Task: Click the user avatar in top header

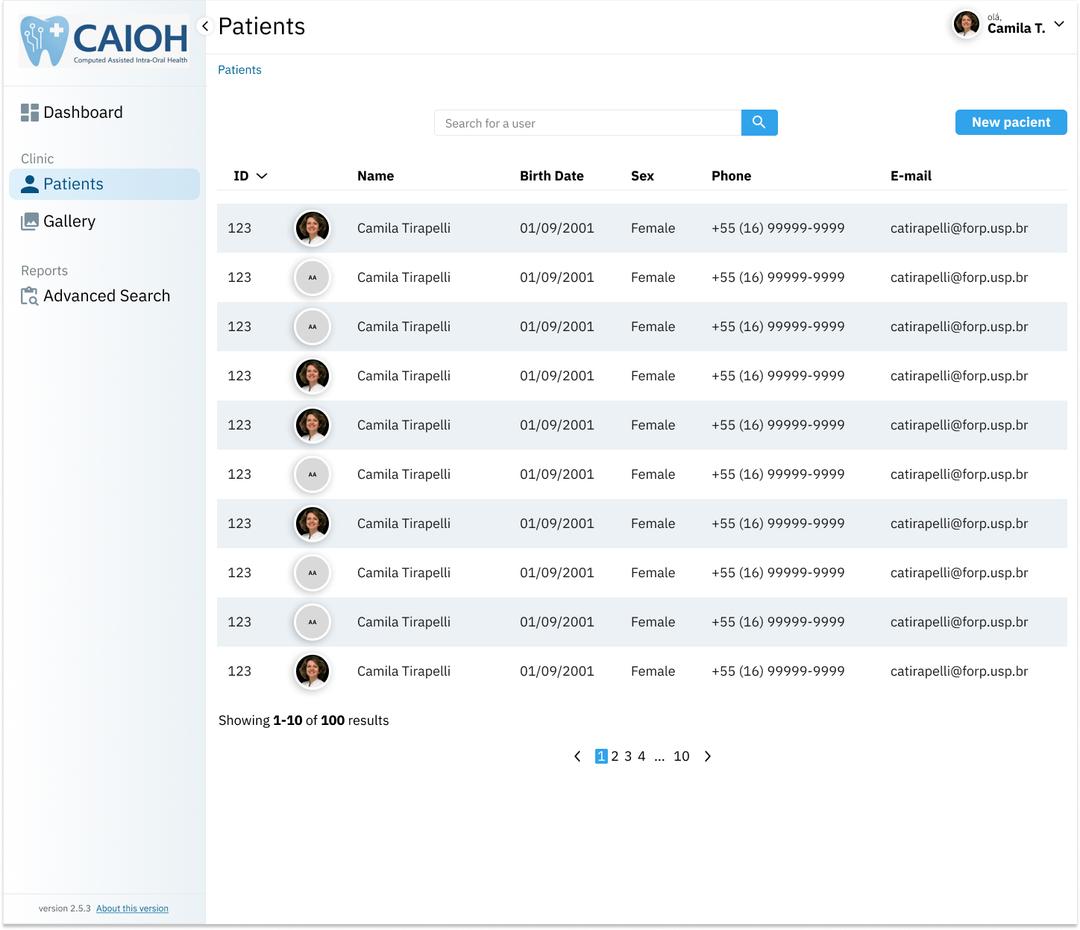Action: pos(966,24)
